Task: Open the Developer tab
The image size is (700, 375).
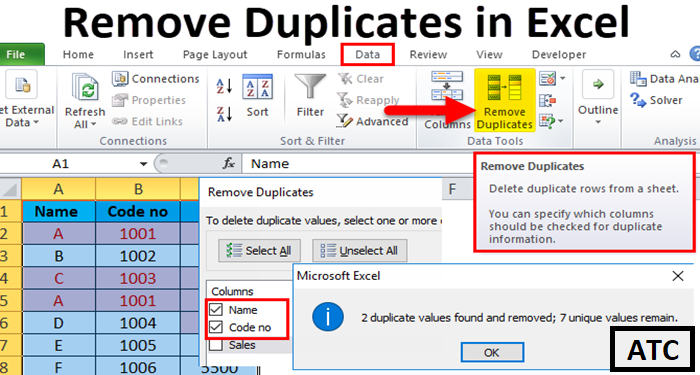Action: (558, 54)
